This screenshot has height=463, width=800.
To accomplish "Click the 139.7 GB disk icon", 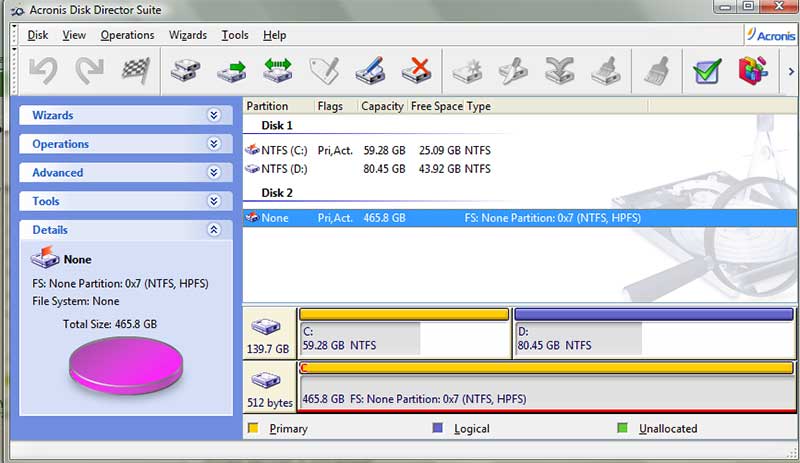I will [x=266, y=327].
